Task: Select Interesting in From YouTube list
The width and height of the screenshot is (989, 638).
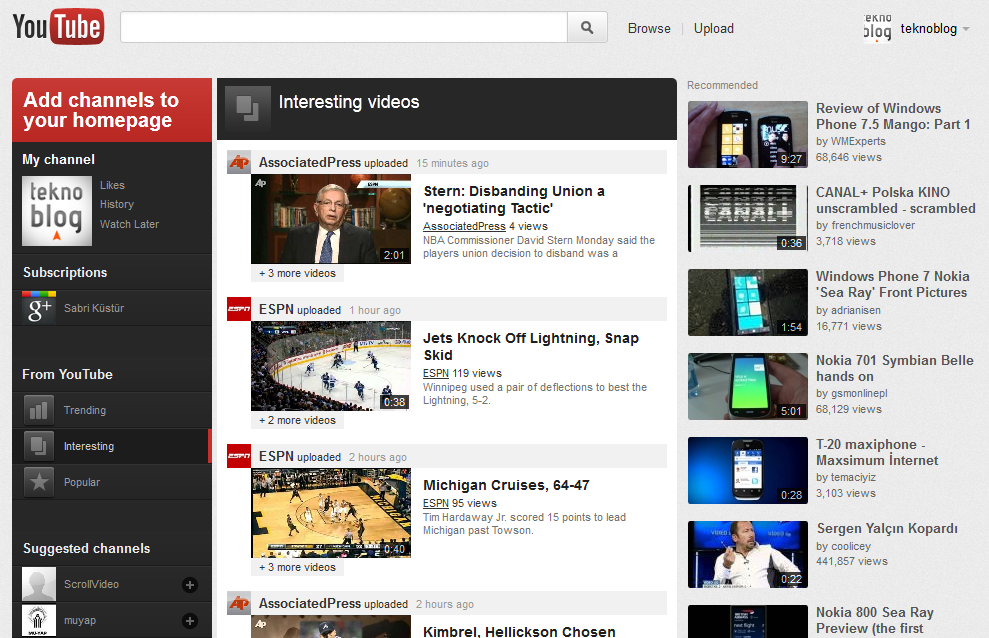Action: (89, 446)
